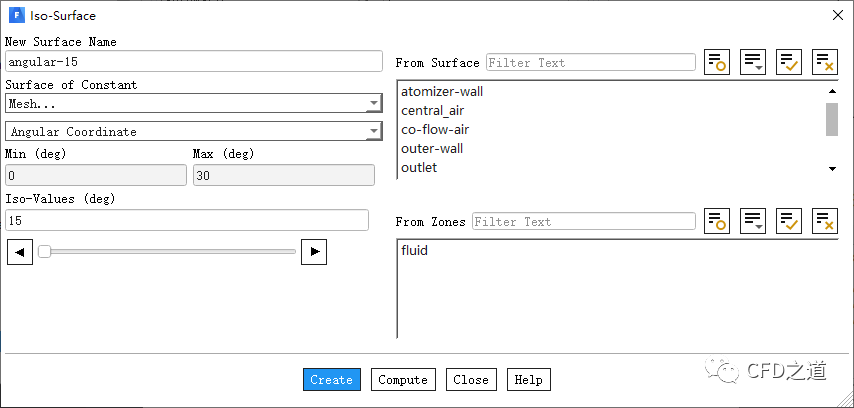
Task: Deselect all shown surfaces in From Surface
Action: (825, 62)
